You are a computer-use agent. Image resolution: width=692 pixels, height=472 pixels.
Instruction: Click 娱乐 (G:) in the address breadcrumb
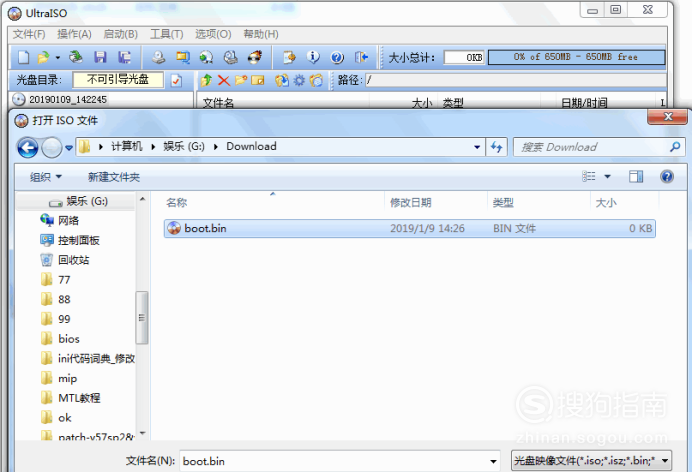pyautogui.click(x=184, y=146)
